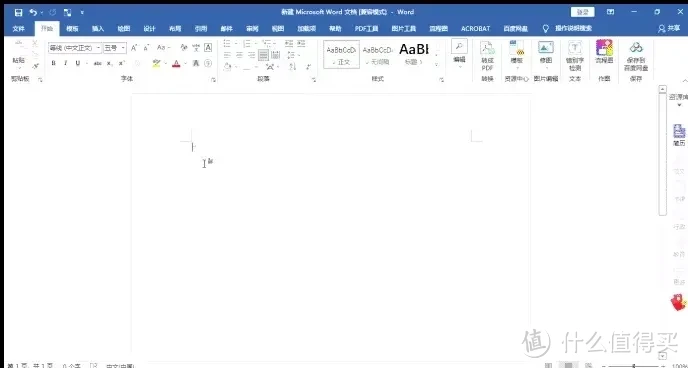
Task: Toggle bold formatting
Action: (54, 63)
